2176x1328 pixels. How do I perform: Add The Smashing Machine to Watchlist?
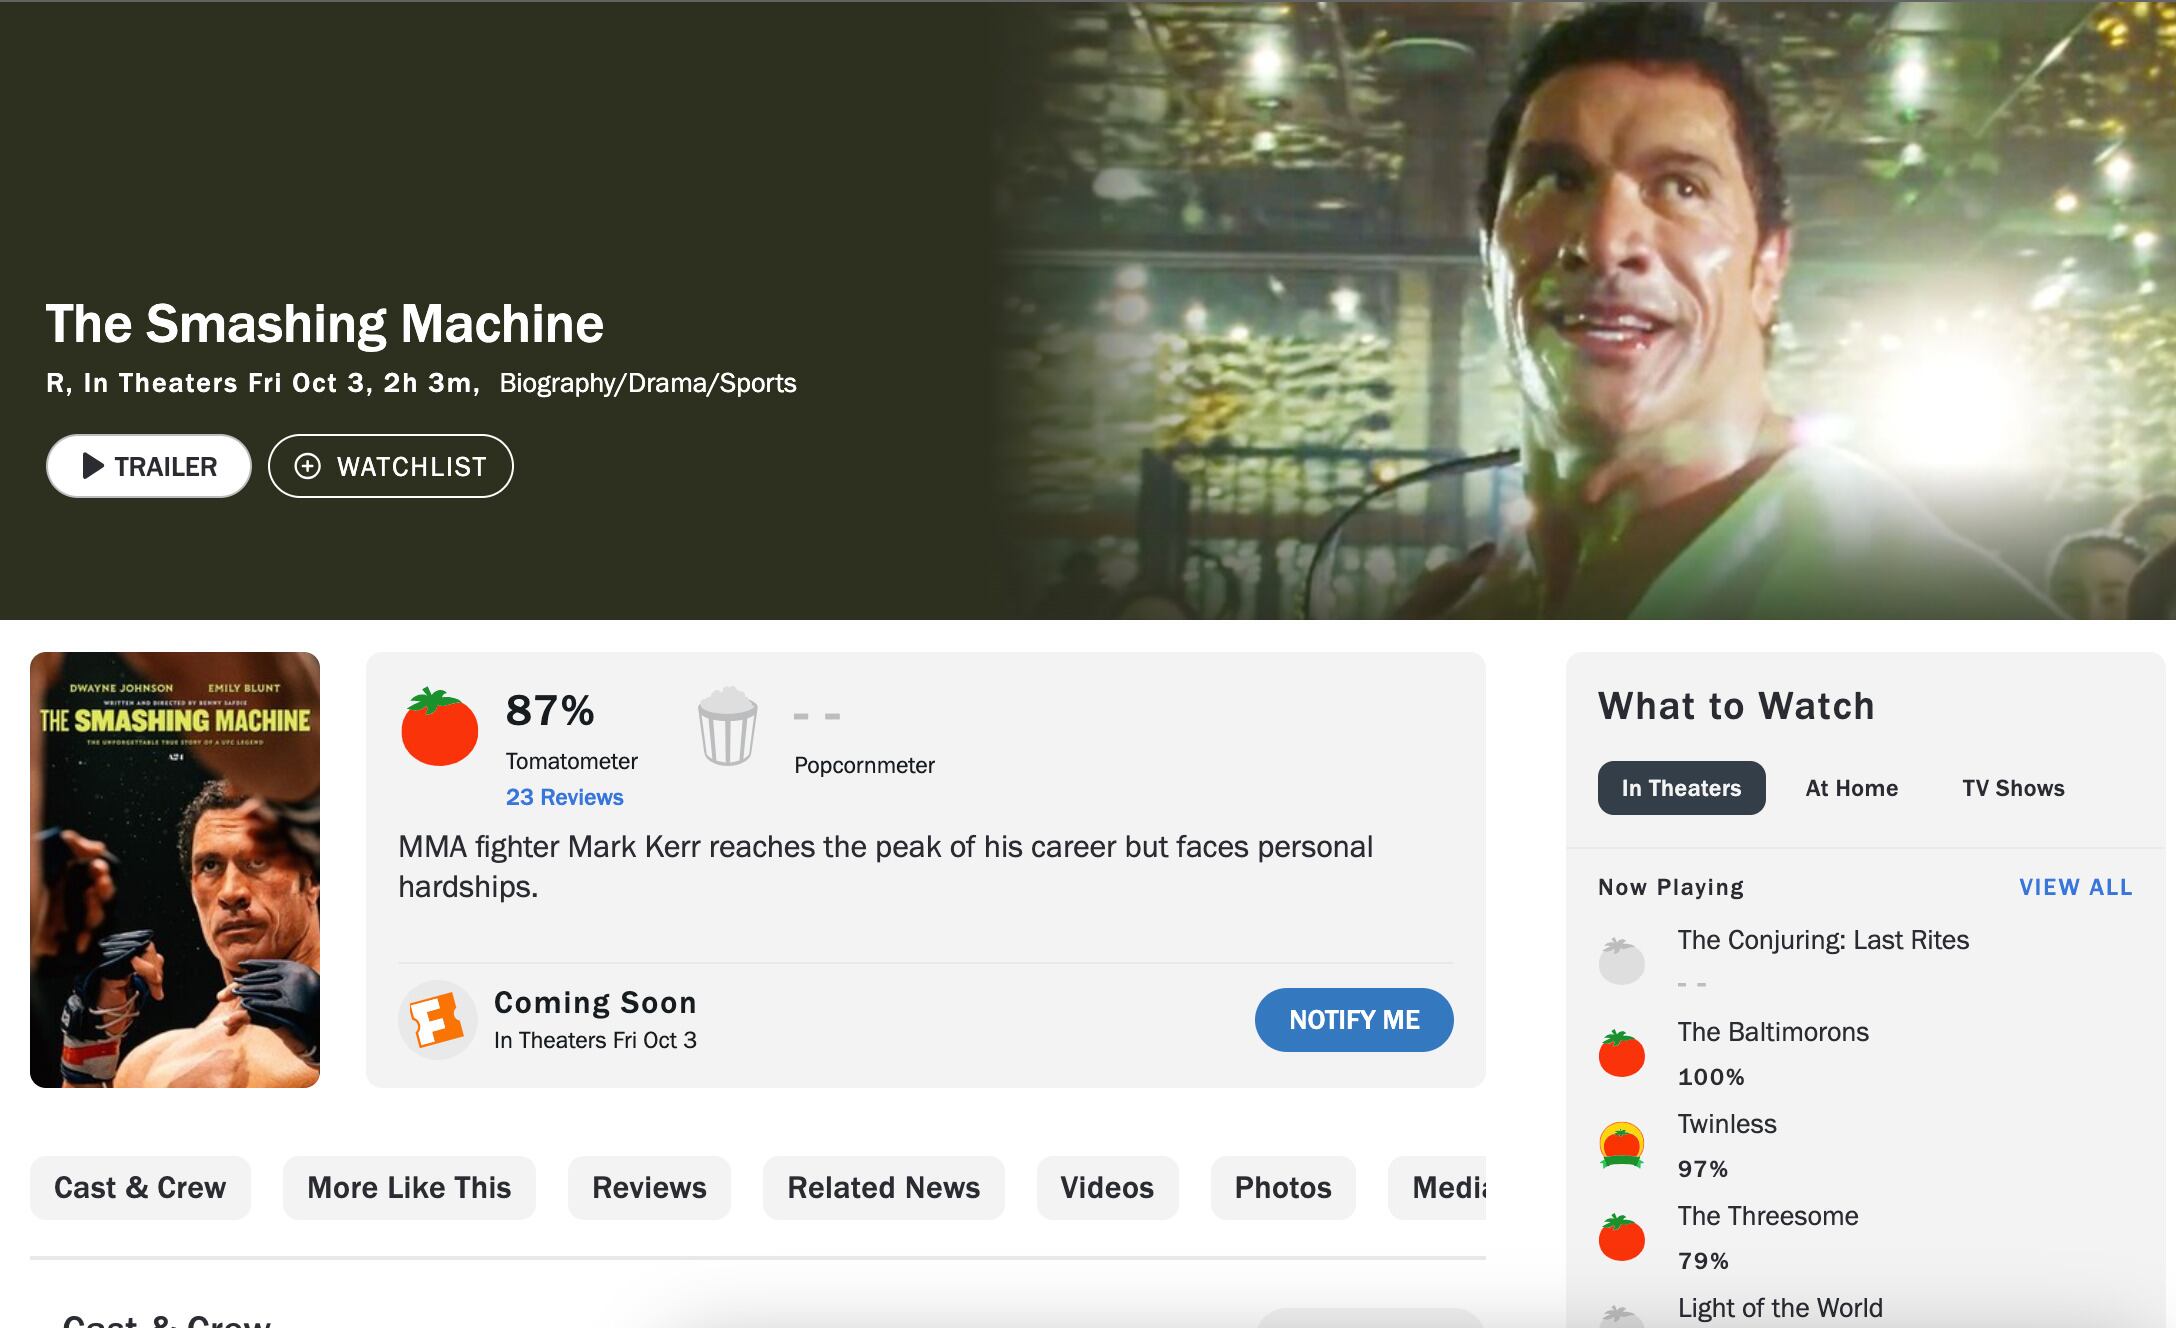pos(390,466)
